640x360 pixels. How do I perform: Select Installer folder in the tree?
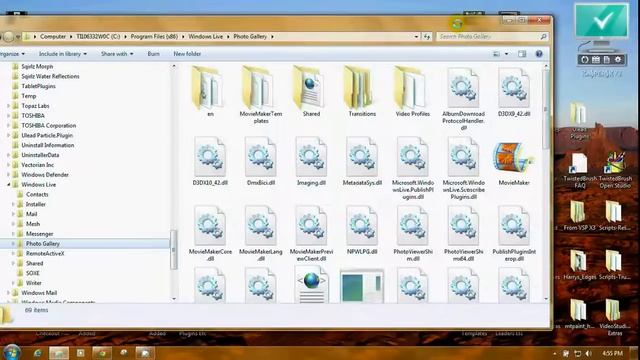pyautogui.click(x=36, y=204)
